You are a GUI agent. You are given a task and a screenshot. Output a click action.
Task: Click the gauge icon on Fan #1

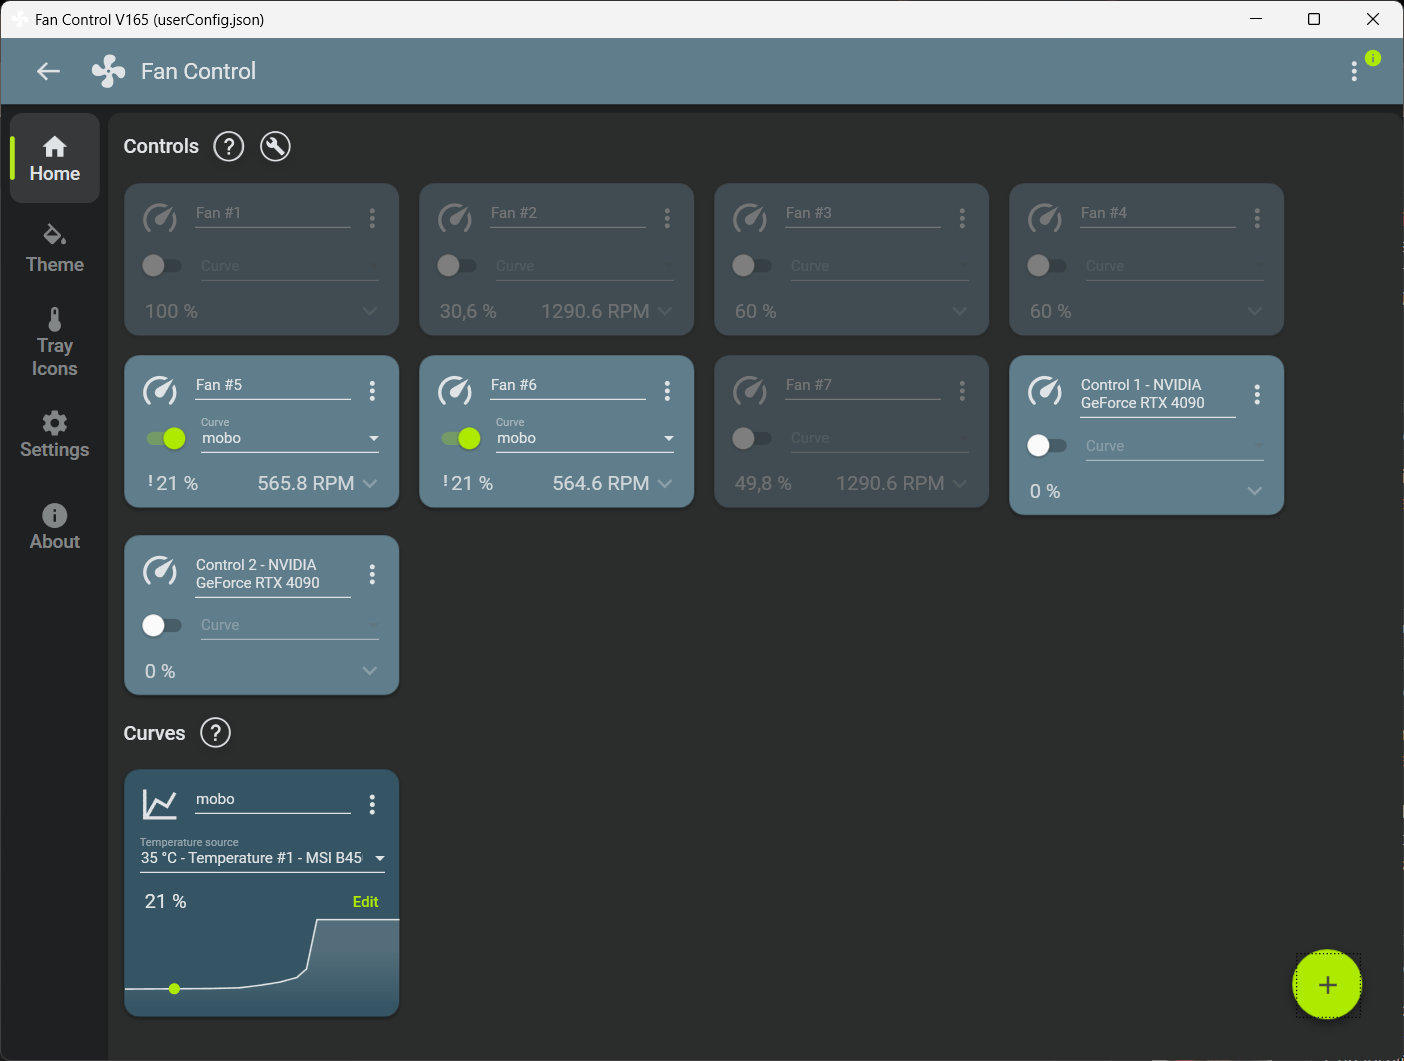(160, 217)
